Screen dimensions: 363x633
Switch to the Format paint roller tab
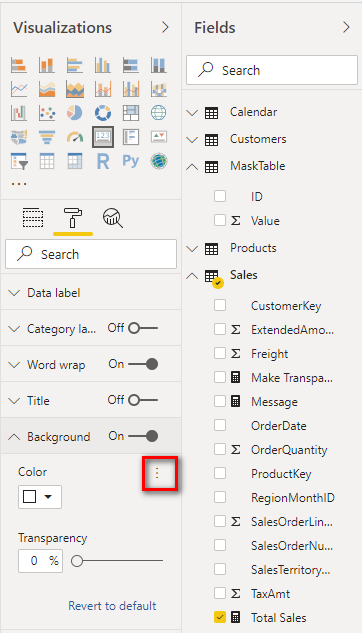coord(73,218)
